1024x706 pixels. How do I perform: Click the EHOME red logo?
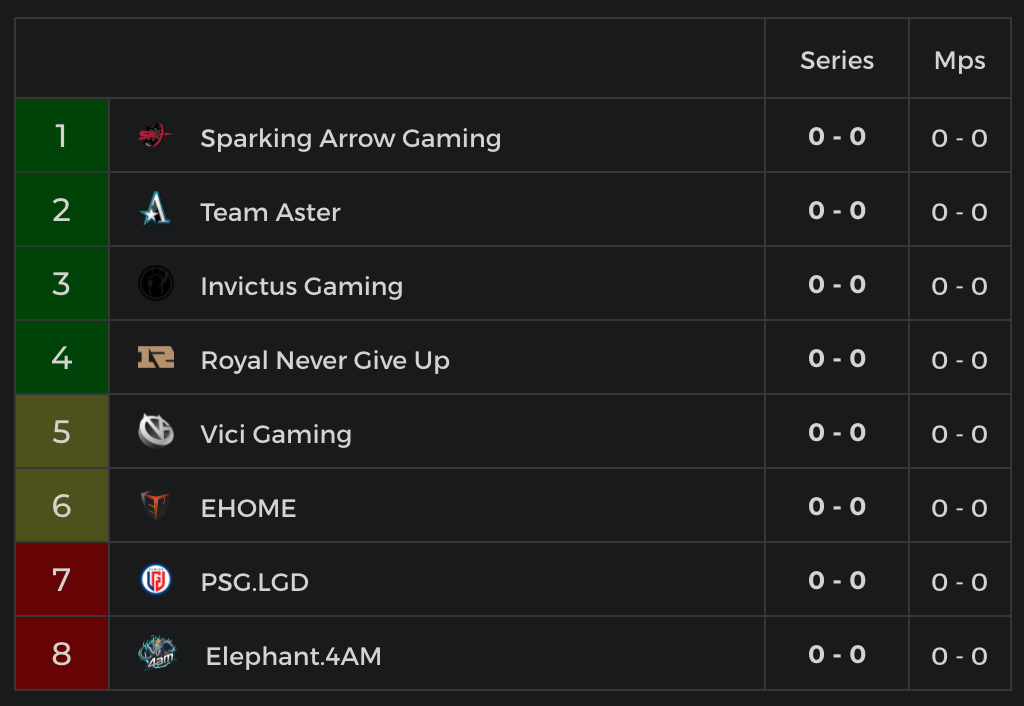click(x=155, y=506)
